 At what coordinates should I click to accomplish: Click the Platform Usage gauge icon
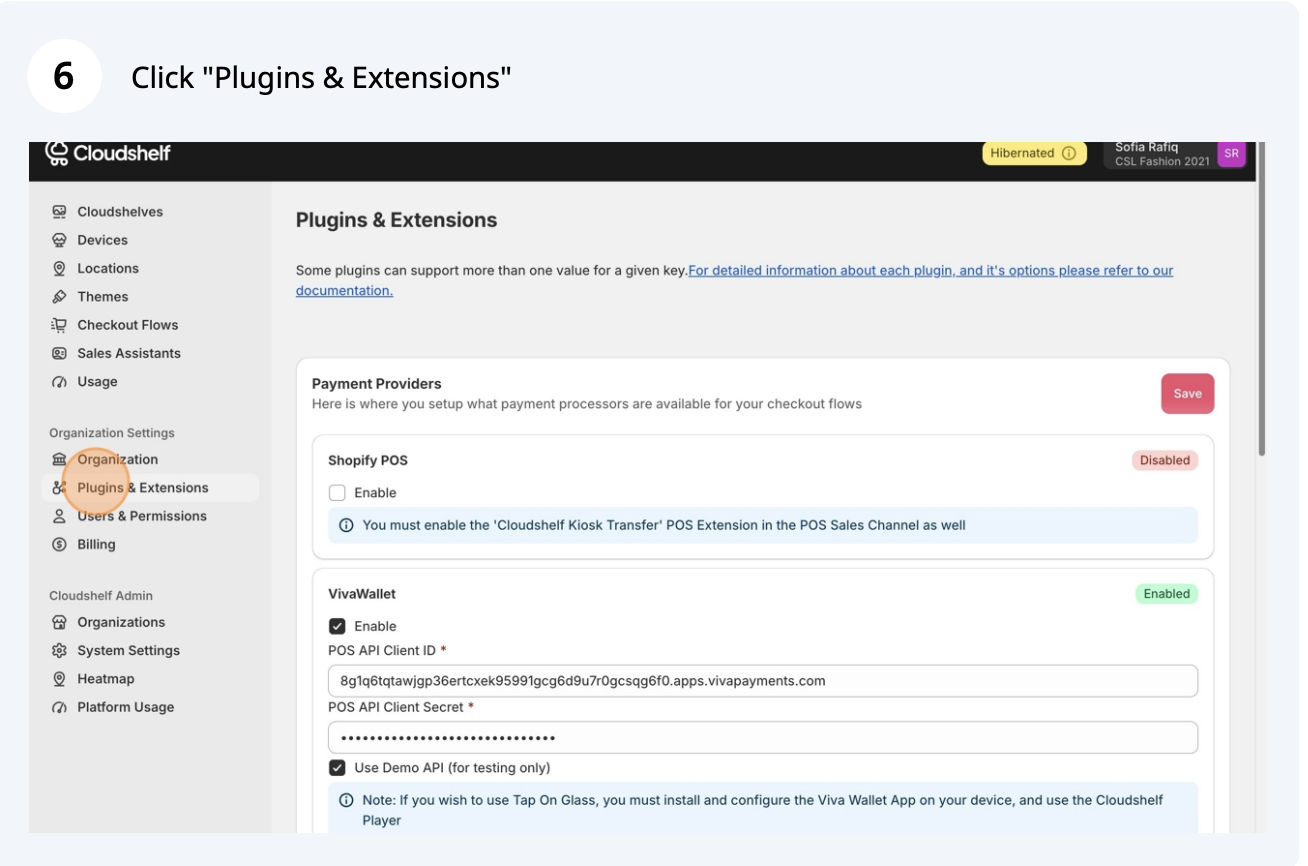coord(59,707)
